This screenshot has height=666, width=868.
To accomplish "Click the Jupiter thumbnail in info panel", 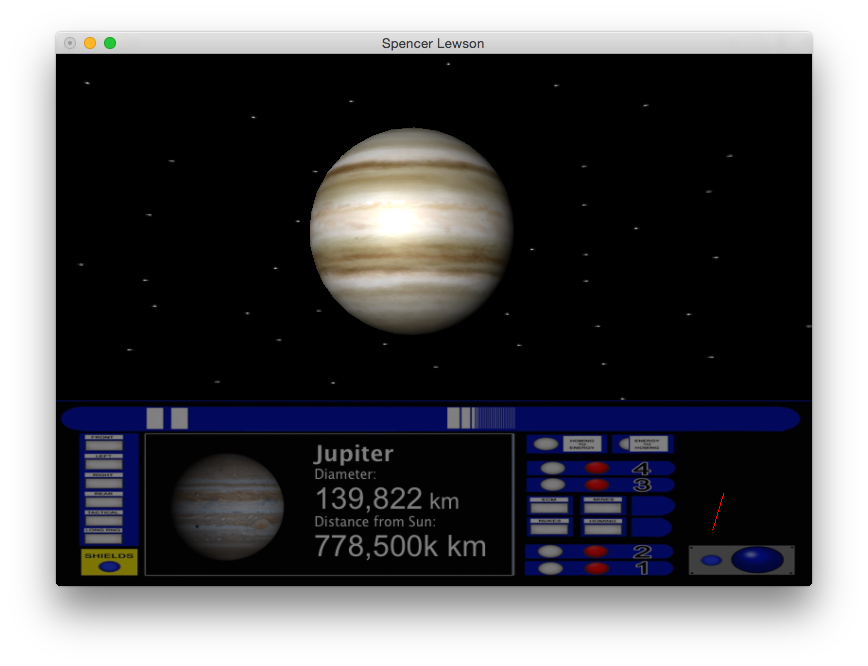I will (x=227, y=506).
